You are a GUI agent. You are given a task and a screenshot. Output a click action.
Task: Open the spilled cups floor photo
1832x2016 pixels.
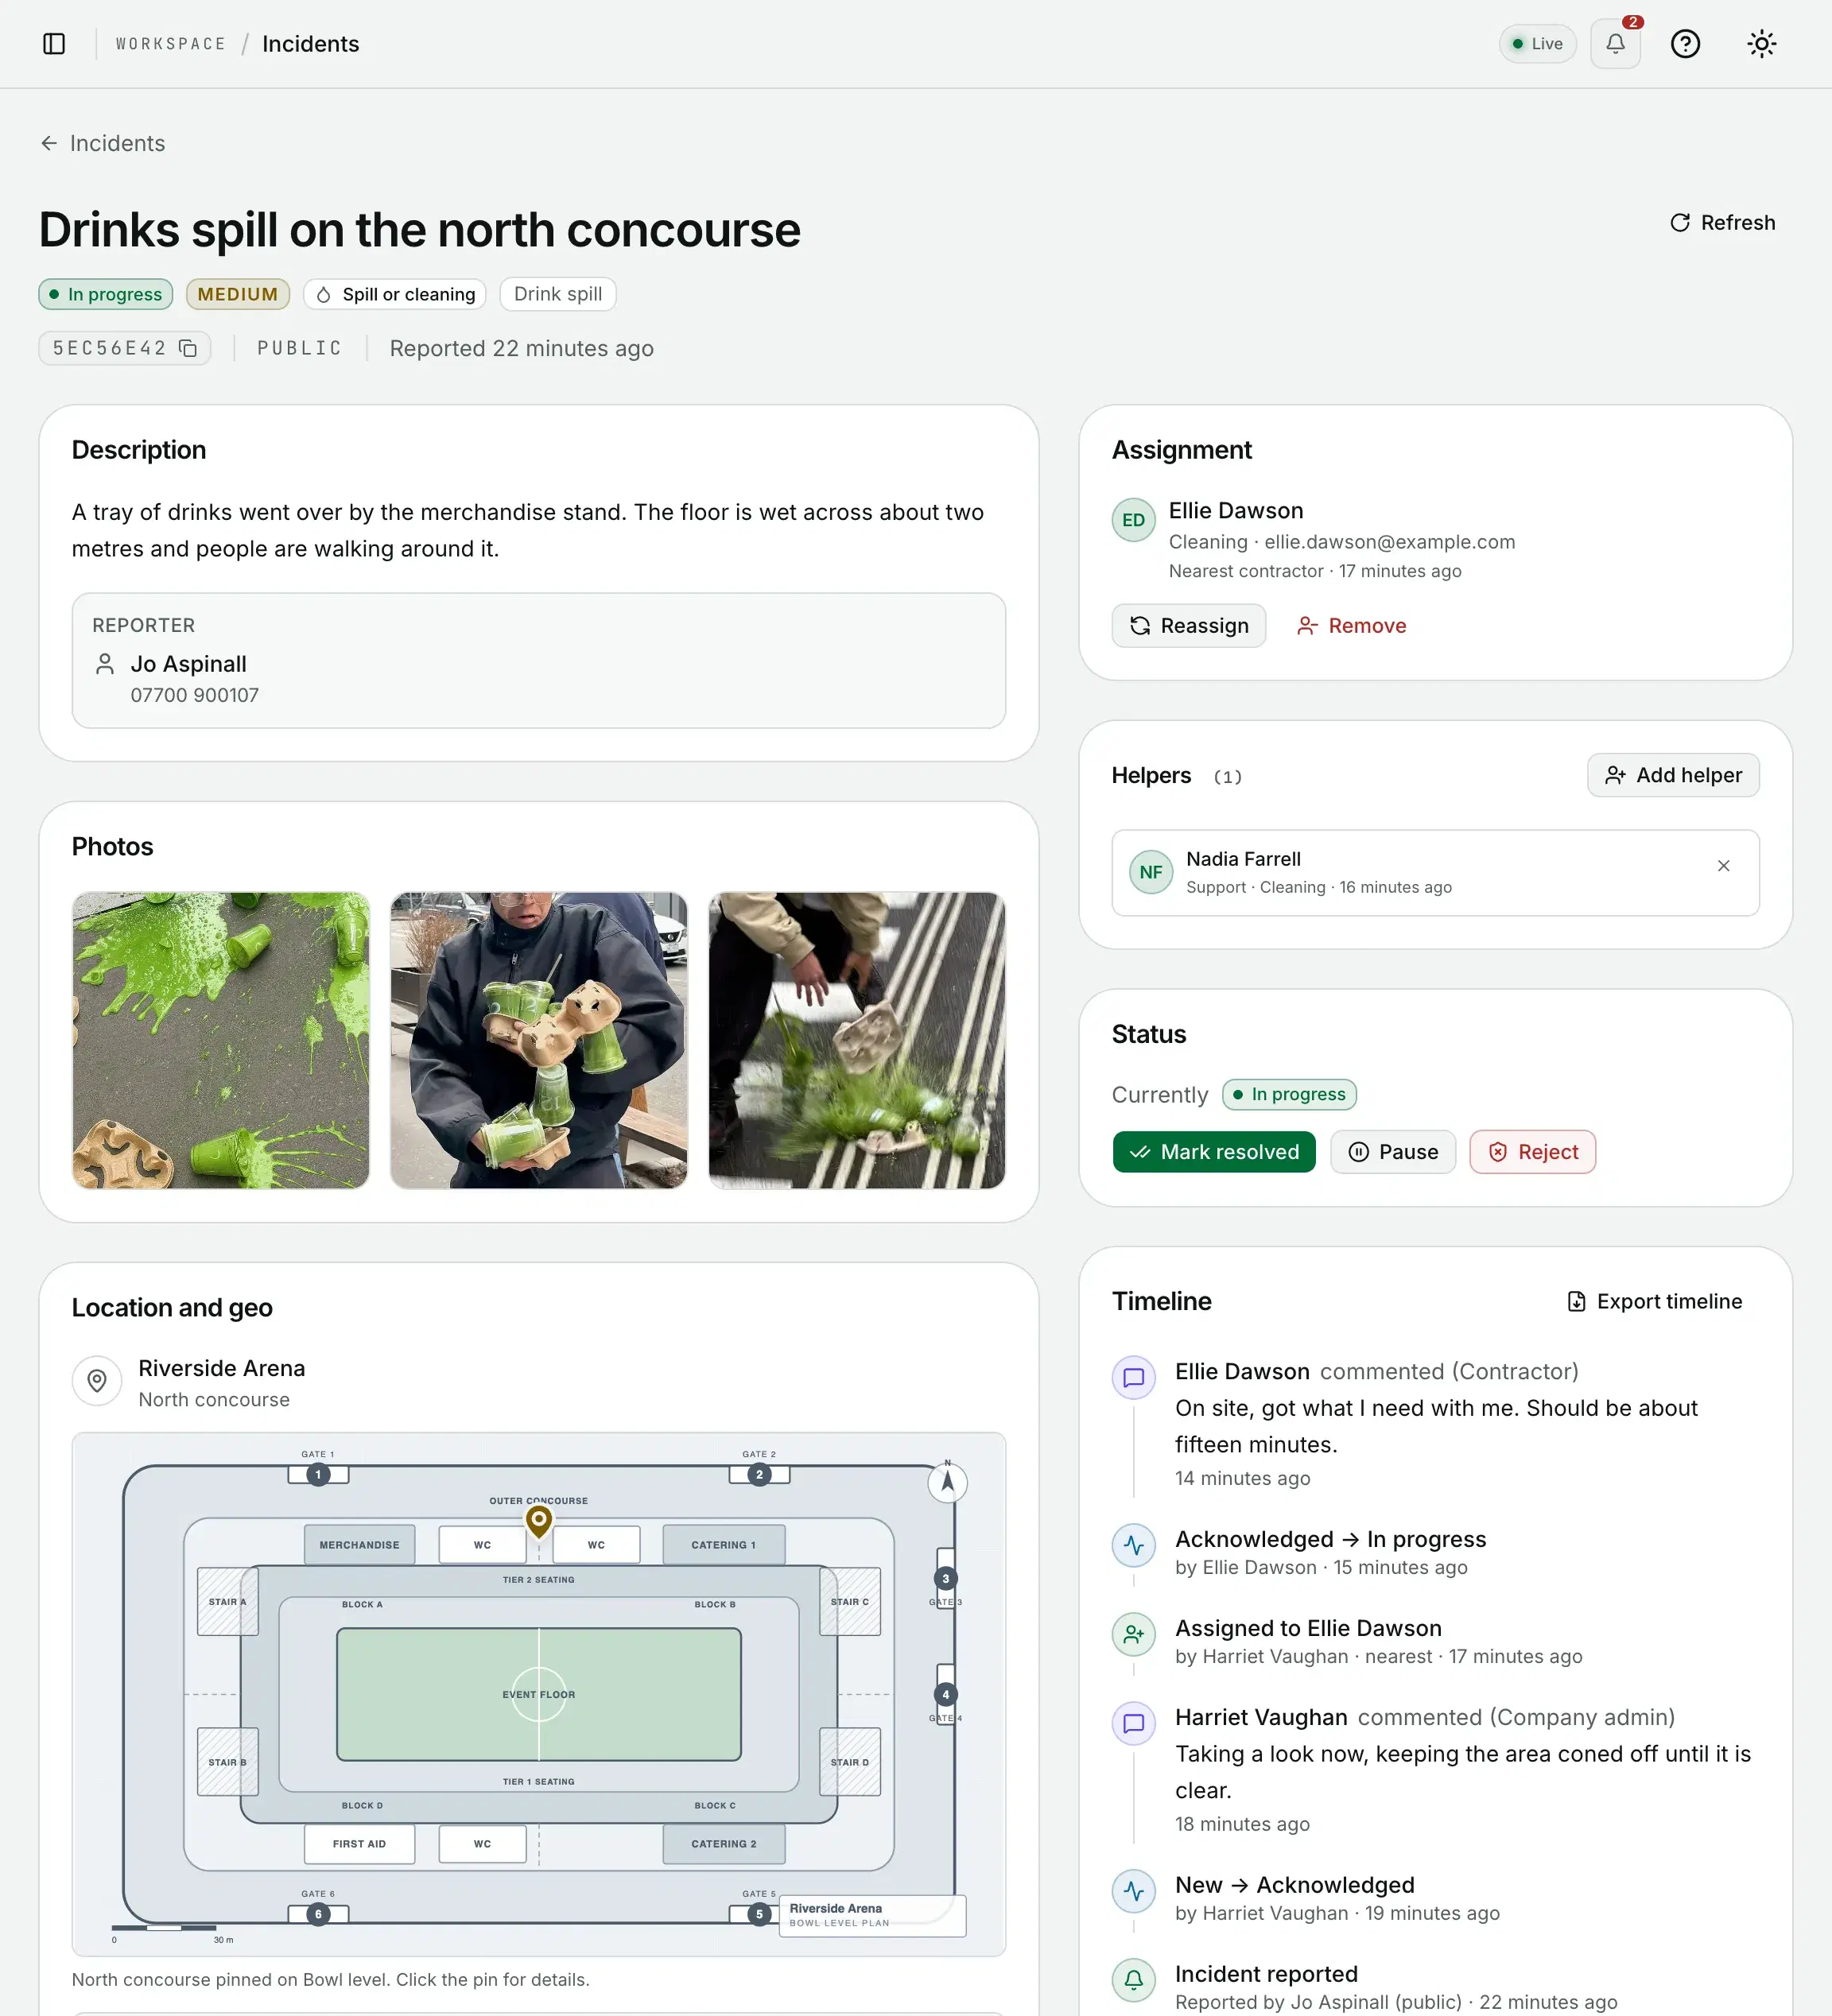point(221,1040)
